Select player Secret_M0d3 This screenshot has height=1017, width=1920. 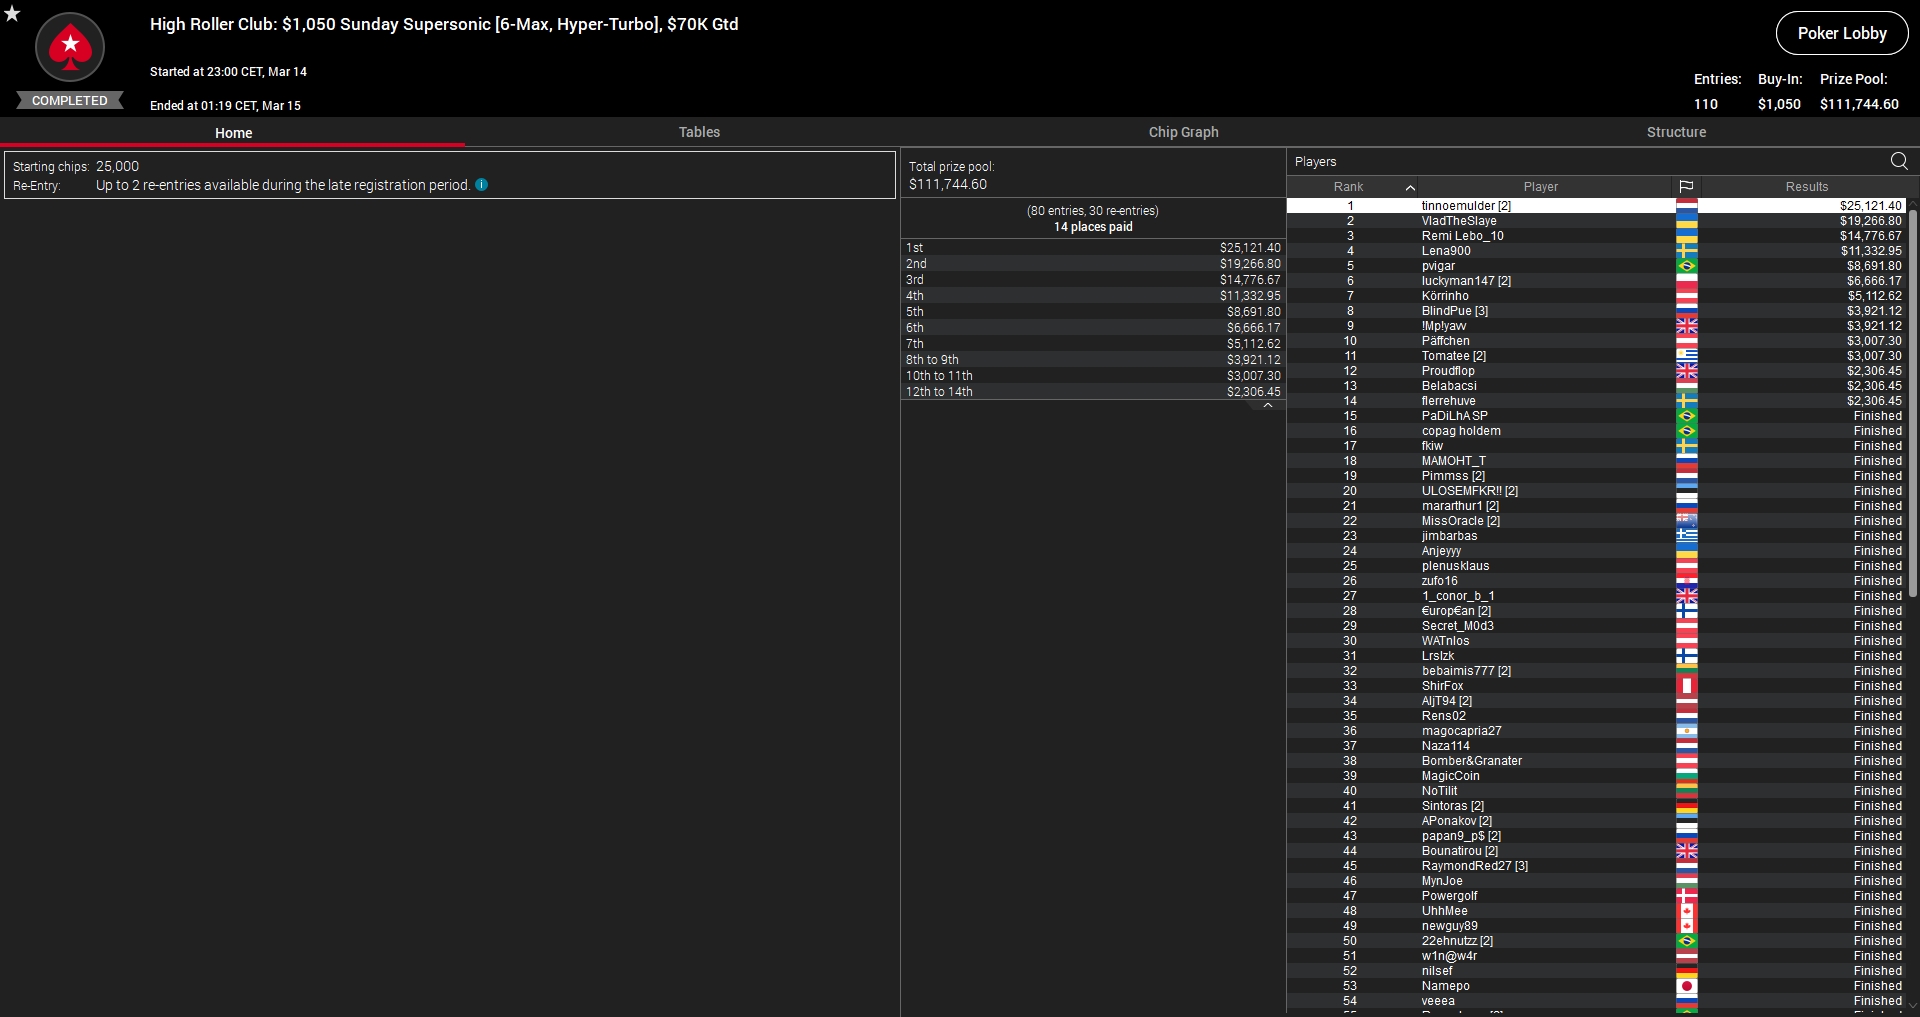pyautogui.click(x=1597, y=626)
